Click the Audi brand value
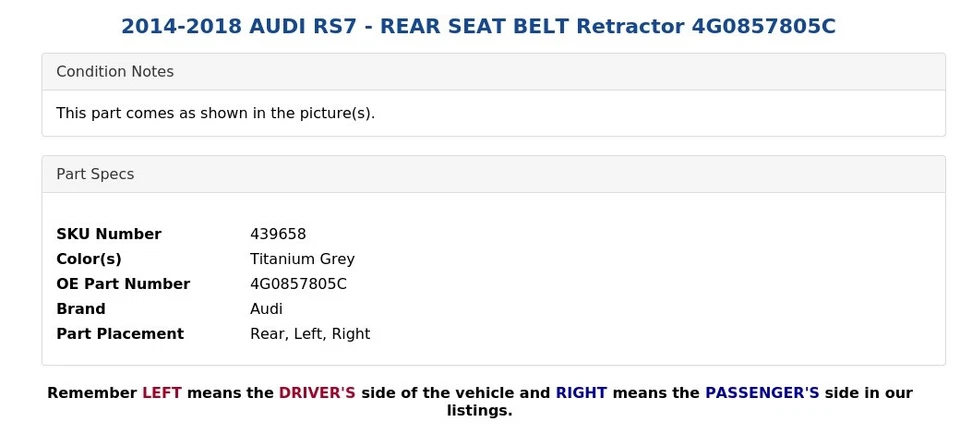 266,309
